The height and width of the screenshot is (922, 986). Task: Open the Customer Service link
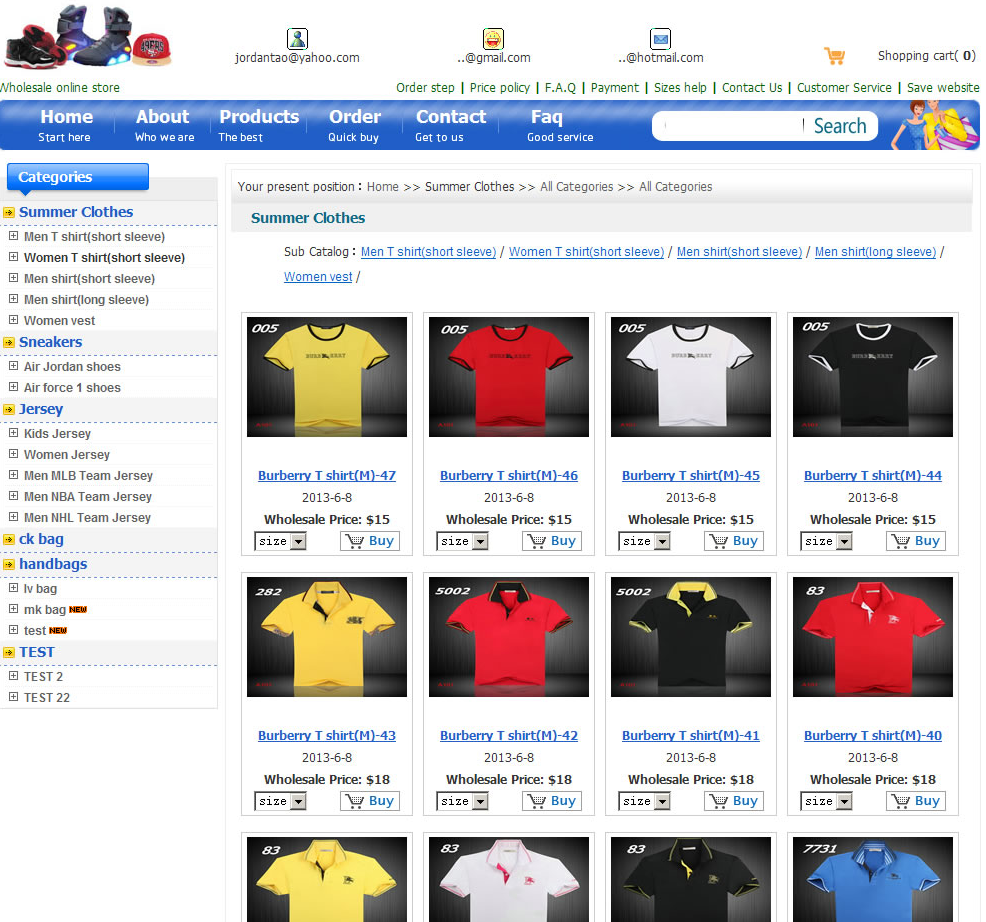point(845,87)
